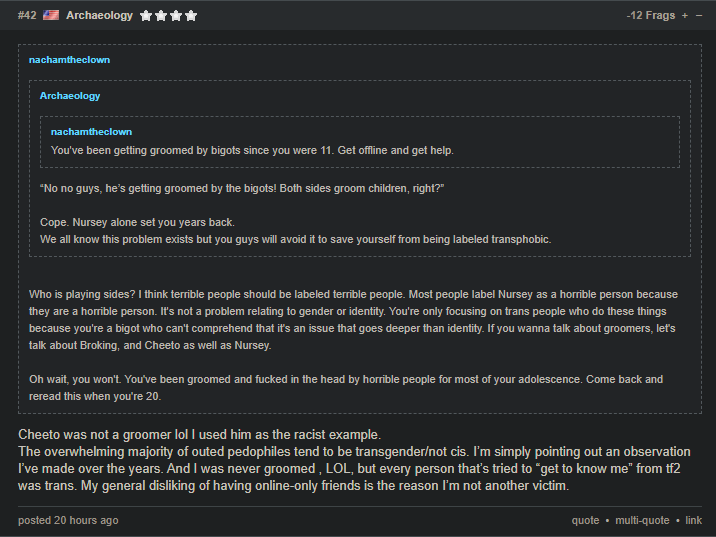Viewport: 716px width, 537px height.
Task: Open nachamtheclown in the outermost quote
Action: (x=69, y=60)
